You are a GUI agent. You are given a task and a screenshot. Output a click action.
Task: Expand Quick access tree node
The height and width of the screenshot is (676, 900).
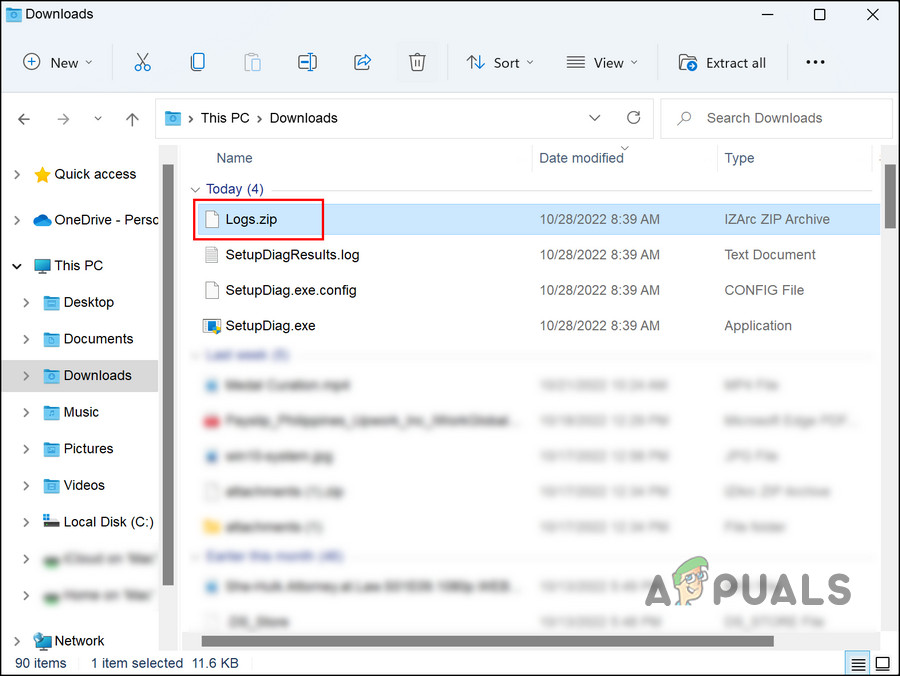pyautogui.click(x=17, y=174)
